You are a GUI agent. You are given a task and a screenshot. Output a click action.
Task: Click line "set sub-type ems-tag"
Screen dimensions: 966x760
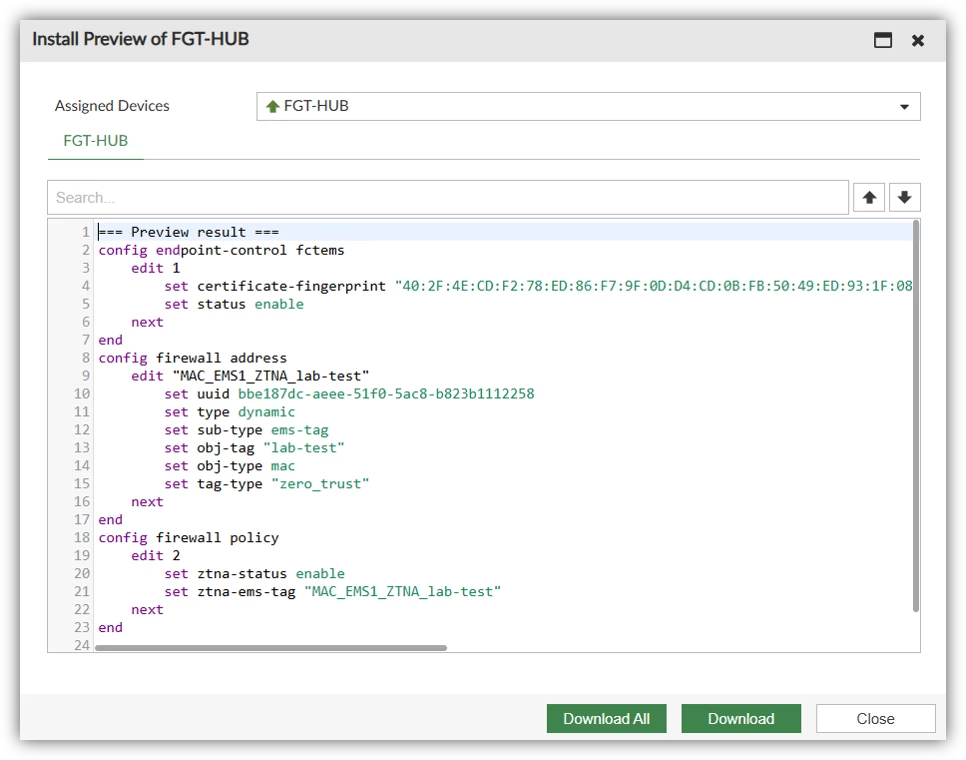tap(246, 430)
